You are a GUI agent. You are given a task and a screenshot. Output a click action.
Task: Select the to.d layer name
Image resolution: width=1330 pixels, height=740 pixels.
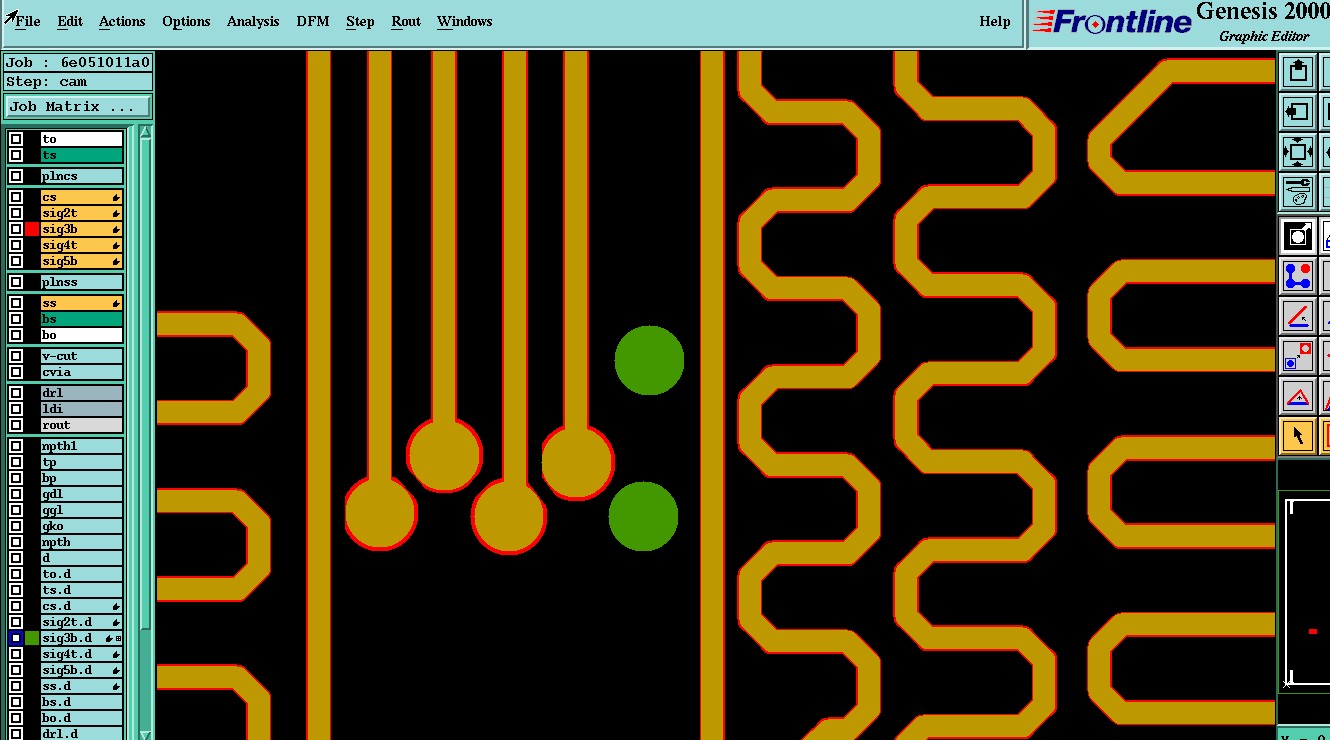click(x=82, y=574)
